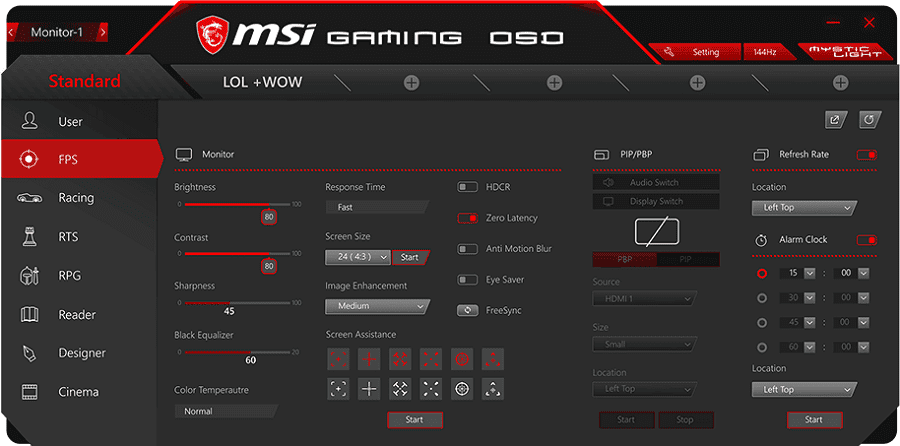Select the 30:00 alarm radio button
The width and height of the screenshot is (900, 446).
point(762,298)
